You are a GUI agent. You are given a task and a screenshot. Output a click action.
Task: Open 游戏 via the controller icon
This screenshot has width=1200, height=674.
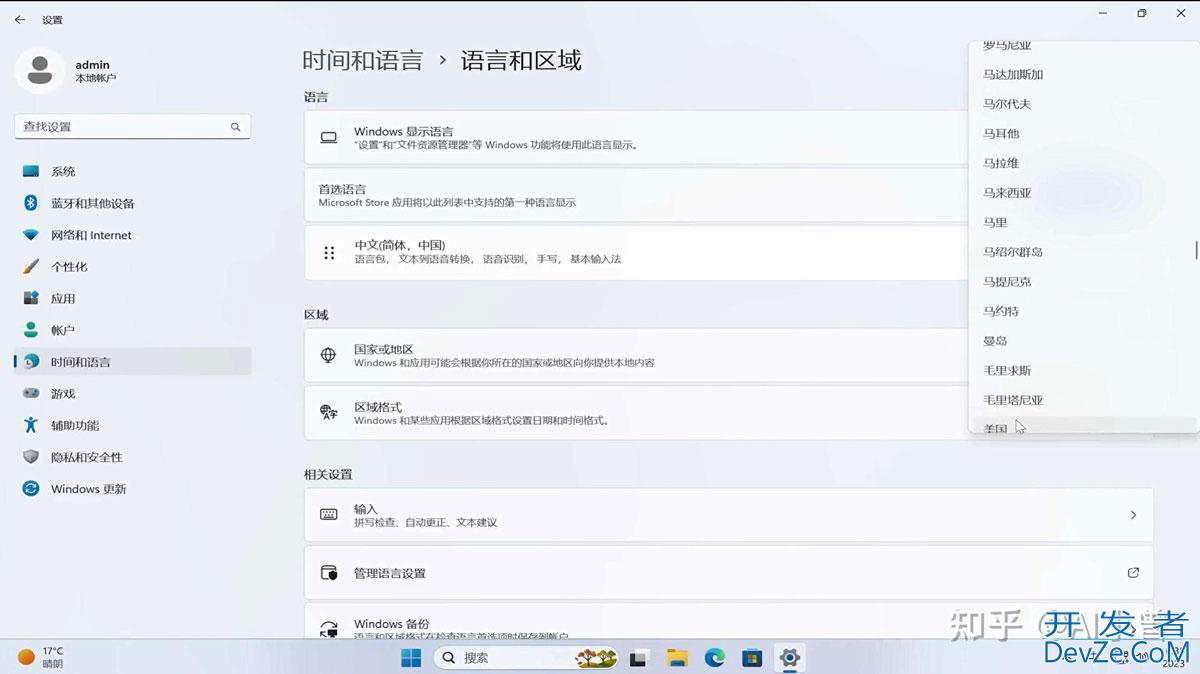pyautogui.click(x=31, y=394)
